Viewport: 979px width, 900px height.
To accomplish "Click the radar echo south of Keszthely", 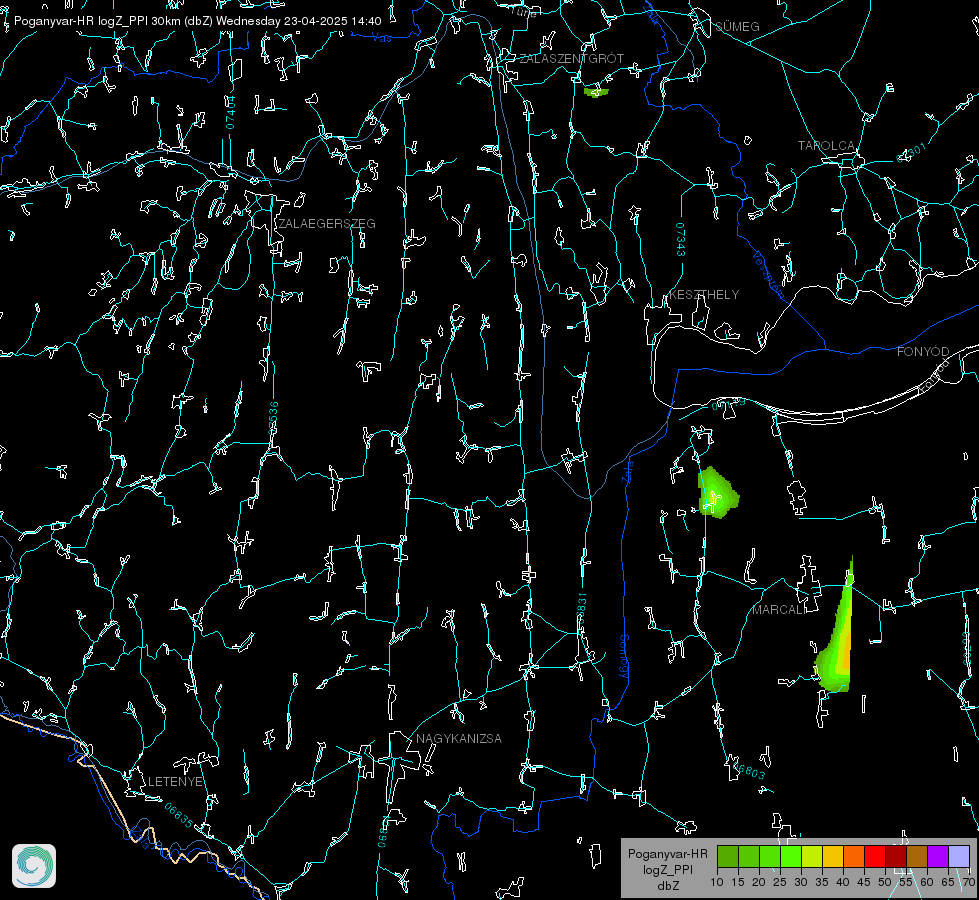I will pyautogui.click(x=717, y=492).
